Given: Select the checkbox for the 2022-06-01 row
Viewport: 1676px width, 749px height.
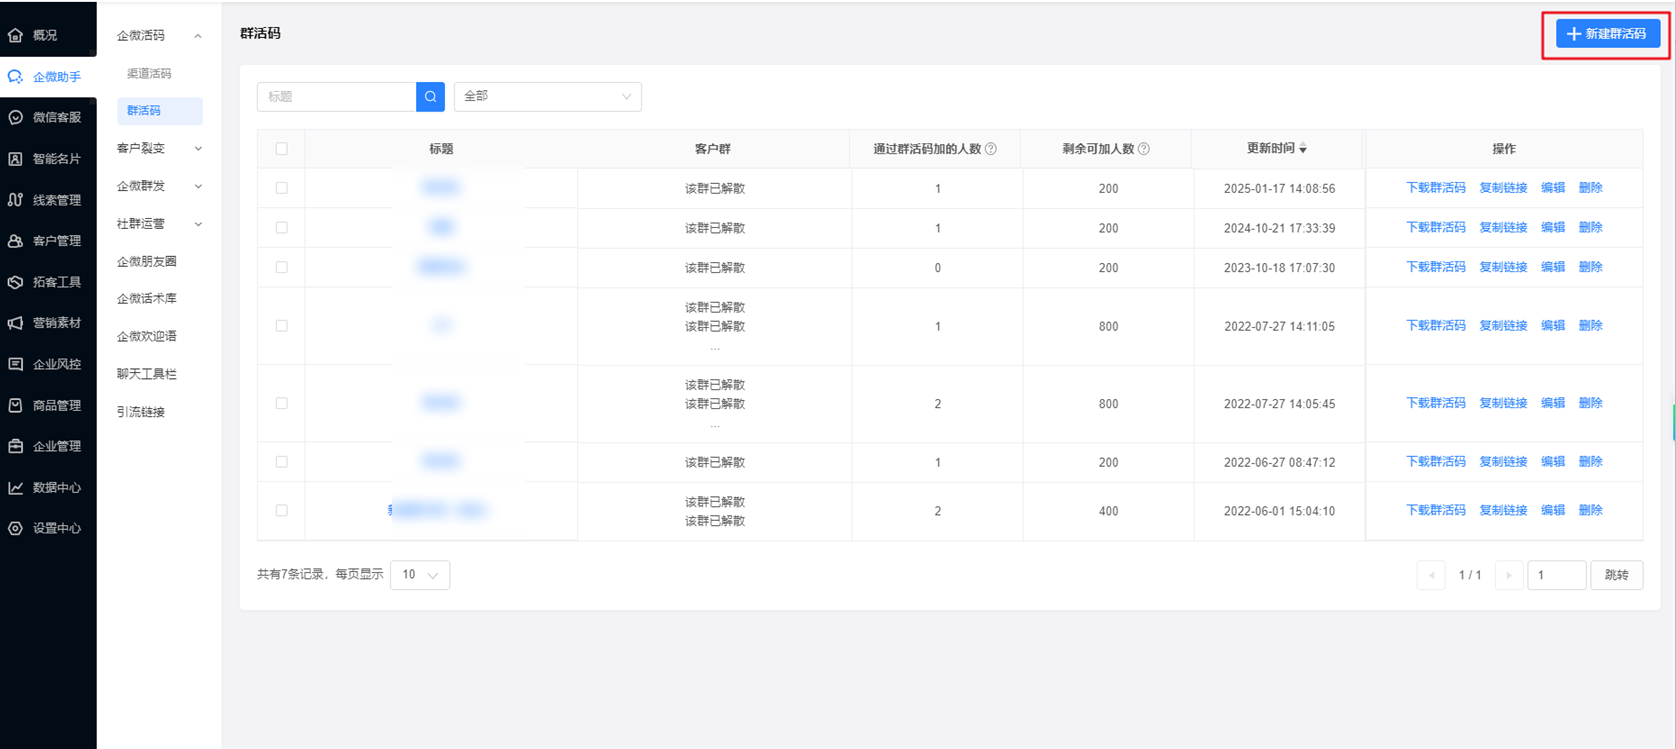Looking at the screenshot, I should click(x=282, y=511).
